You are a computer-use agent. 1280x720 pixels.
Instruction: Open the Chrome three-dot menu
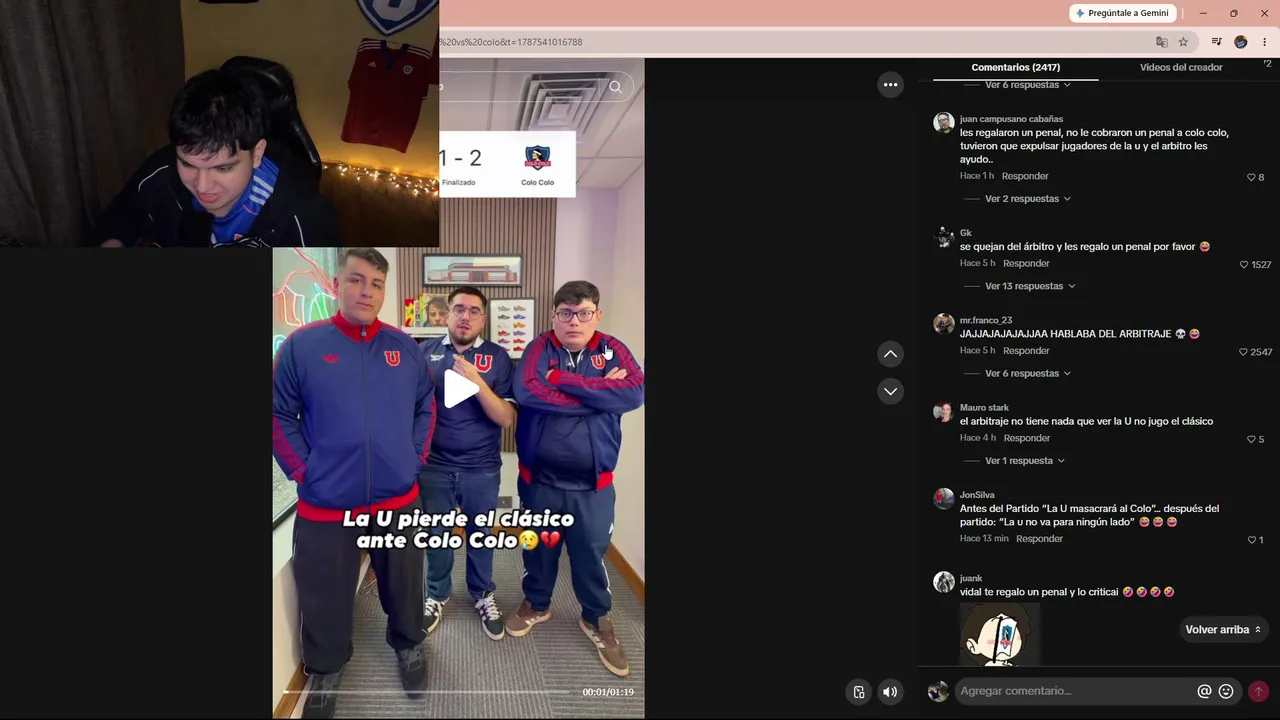coord(1264,42)
